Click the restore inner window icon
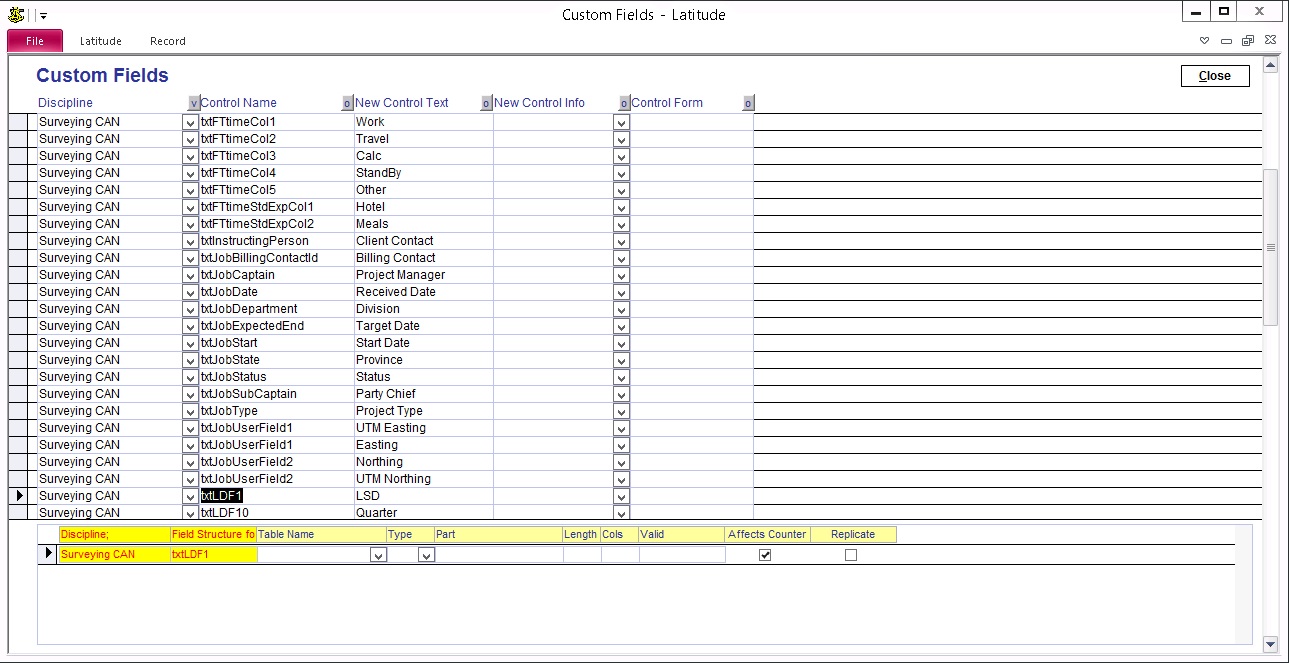This screenshot has width=1289, height=663. coord(1248,41)
